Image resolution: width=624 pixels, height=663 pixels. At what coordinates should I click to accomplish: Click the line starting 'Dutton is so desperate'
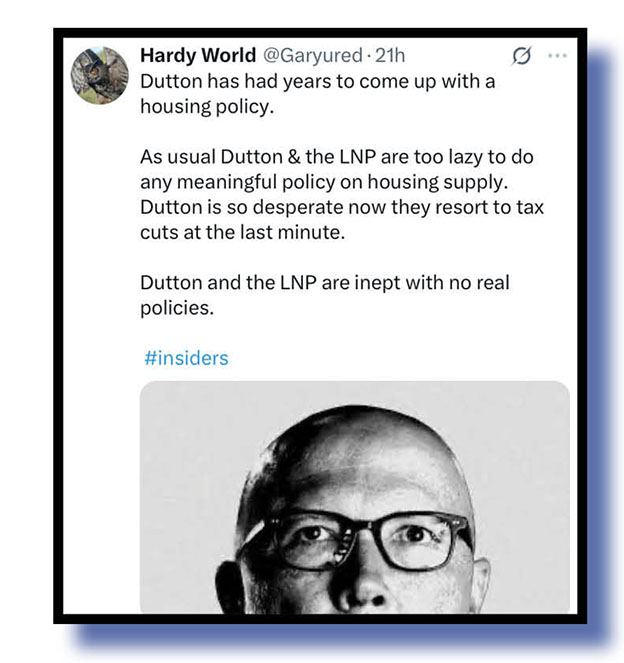coord(342,207)
